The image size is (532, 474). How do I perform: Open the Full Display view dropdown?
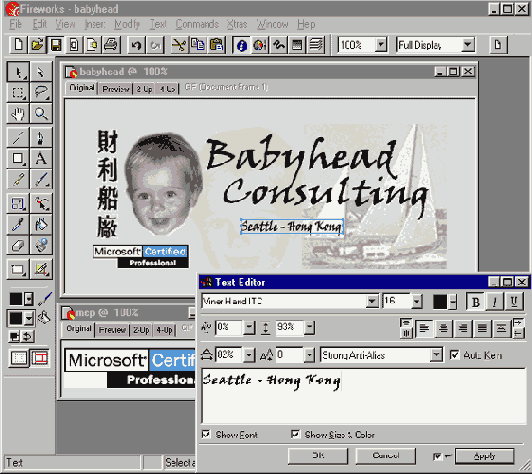[468, 44]
